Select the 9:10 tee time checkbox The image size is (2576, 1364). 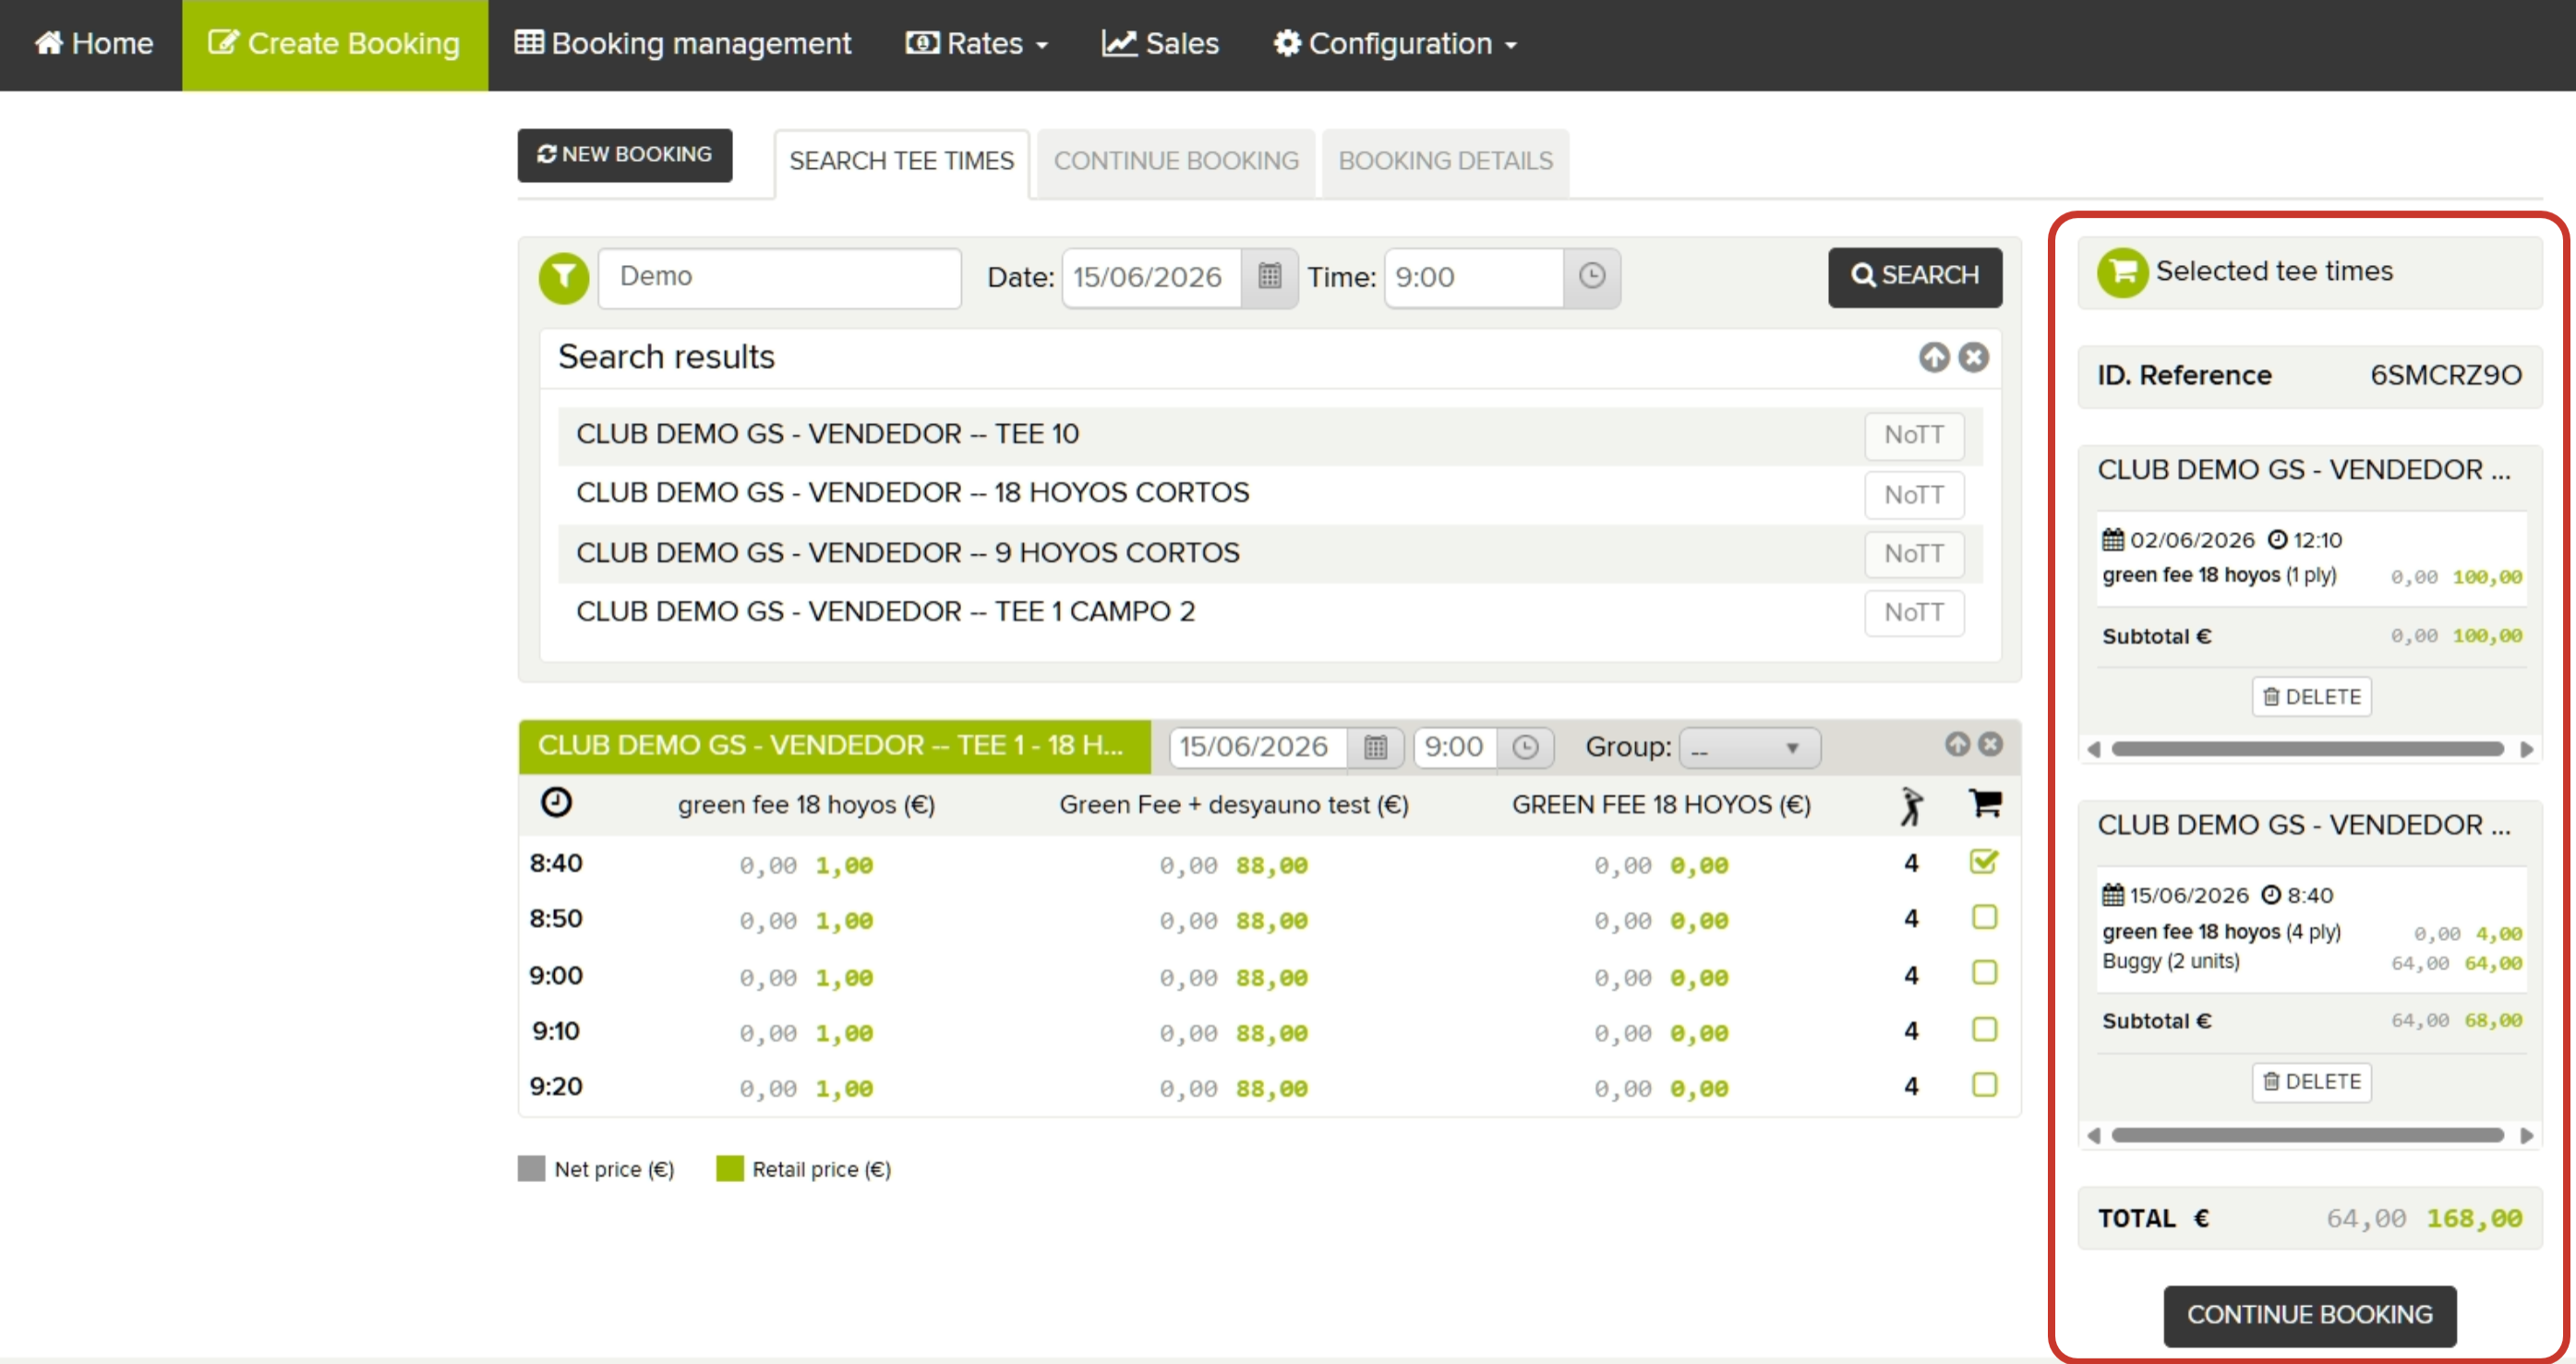(x=1984, y=1029)
